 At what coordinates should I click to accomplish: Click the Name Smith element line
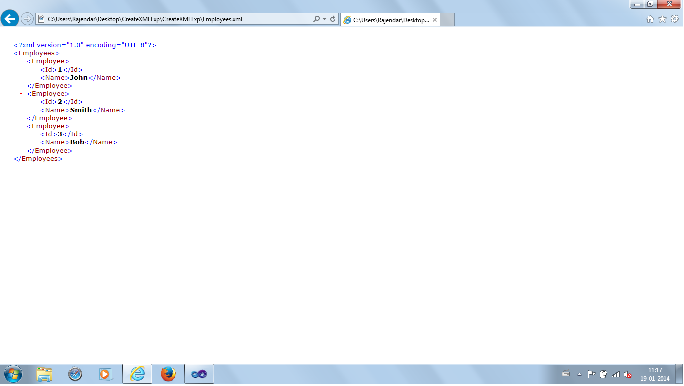coord(82,110)
